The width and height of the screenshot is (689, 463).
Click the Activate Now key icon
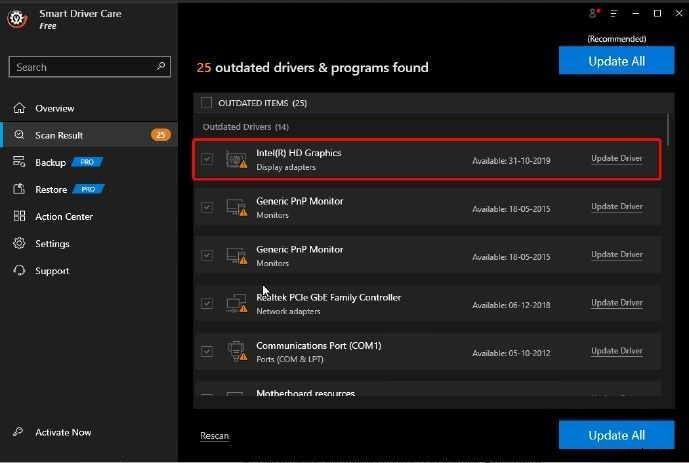18,431
